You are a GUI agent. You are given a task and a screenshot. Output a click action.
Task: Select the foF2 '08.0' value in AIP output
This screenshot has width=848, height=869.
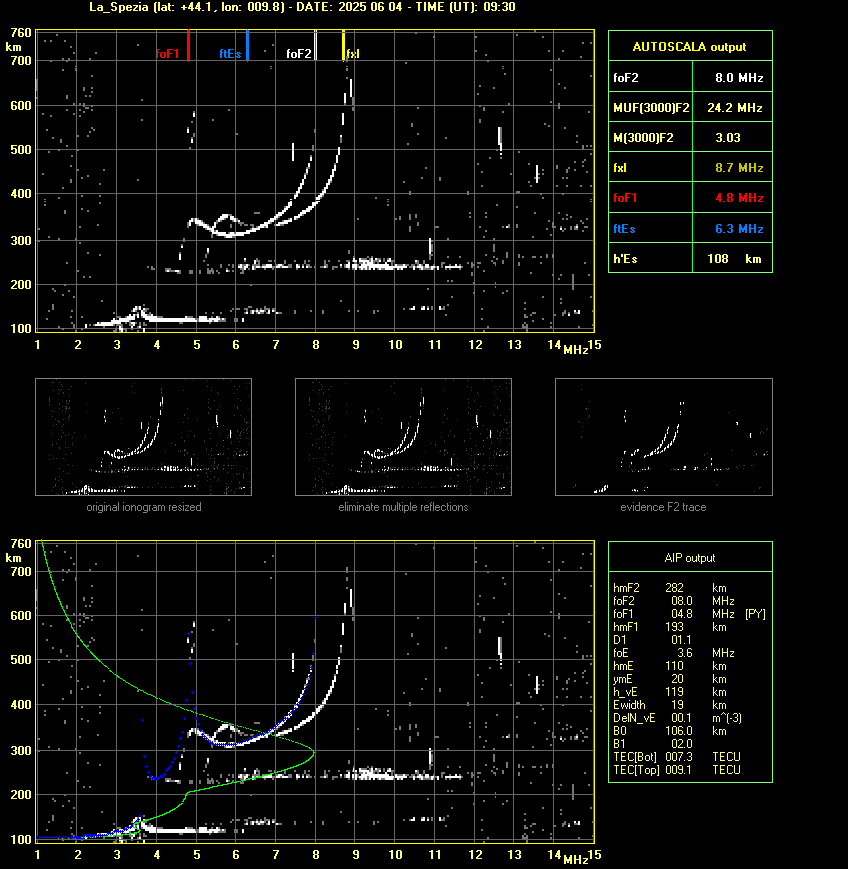point(682,601)
